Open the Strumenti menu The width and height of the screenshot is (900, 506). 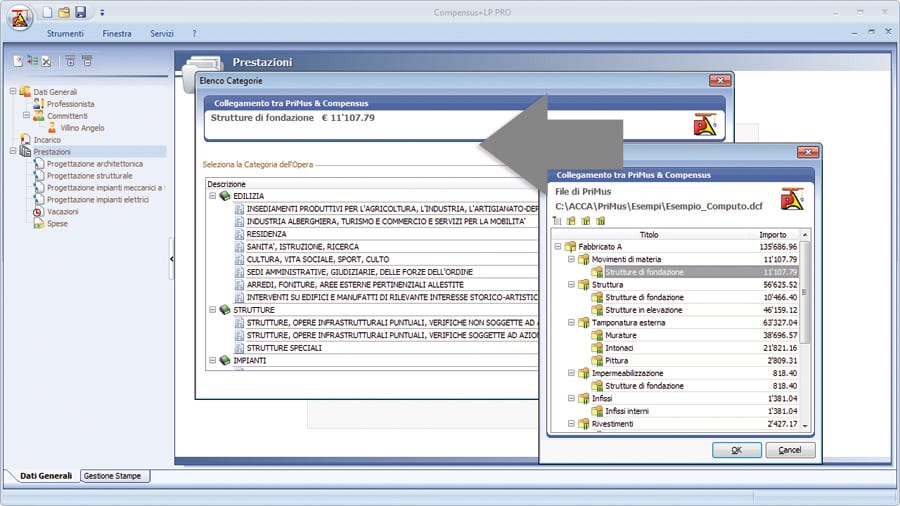pos(65,34)
